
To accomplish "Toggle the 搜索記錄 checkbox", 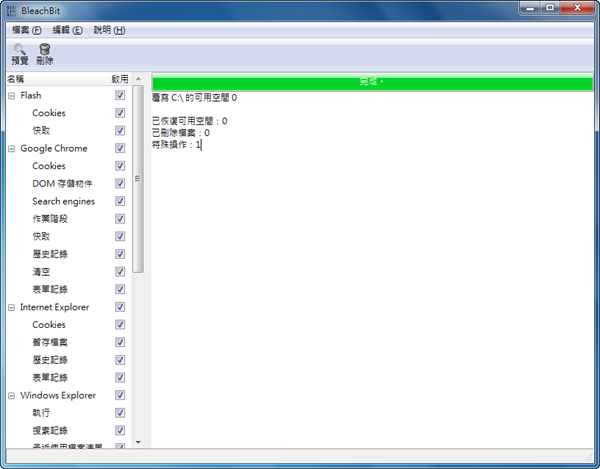I will pos(120,430).
